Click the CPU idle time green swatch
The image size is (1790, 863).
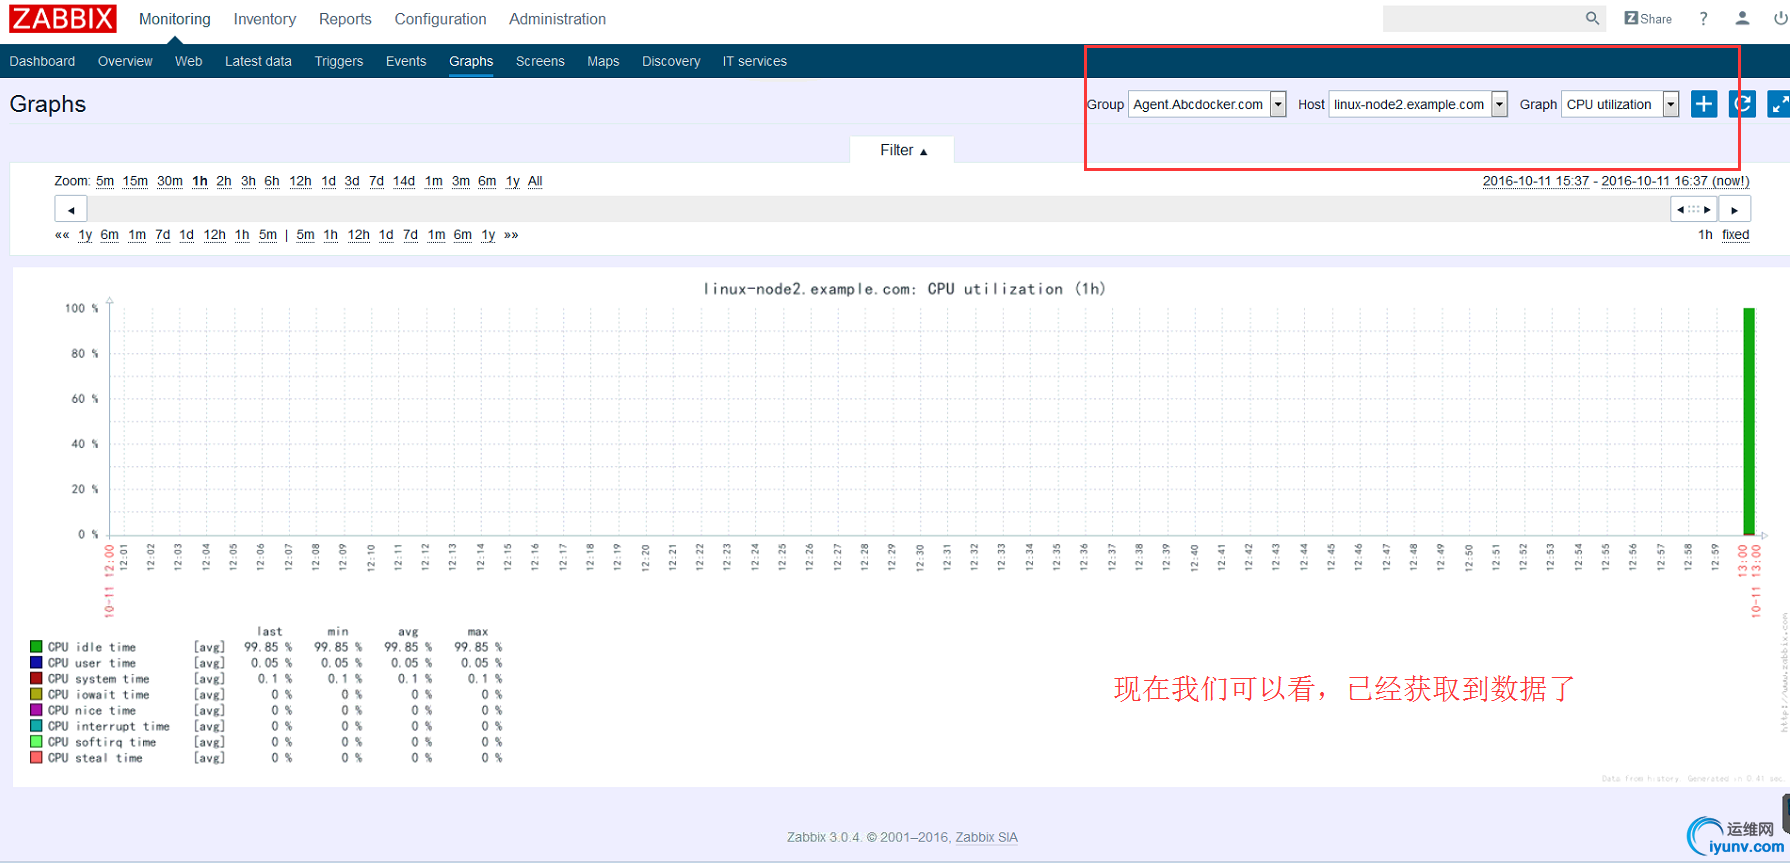36,647
